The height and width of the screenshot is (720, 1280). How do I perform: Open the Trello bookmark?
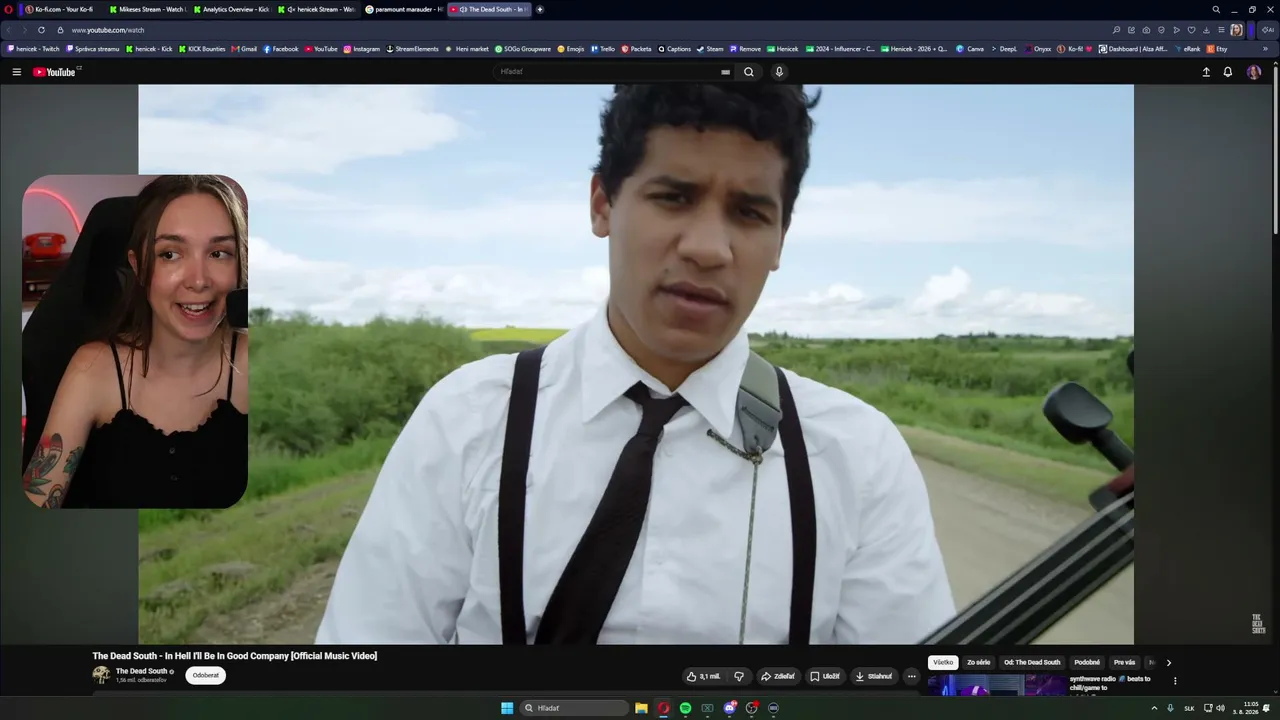pos(603,48)
